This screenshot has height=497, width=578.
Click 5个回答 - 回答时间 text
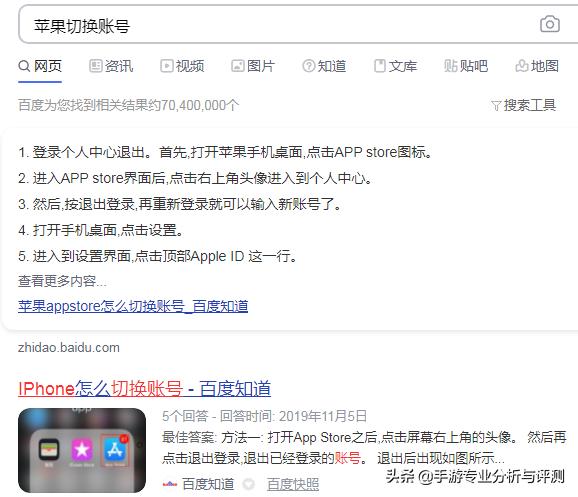coord(264,416)
